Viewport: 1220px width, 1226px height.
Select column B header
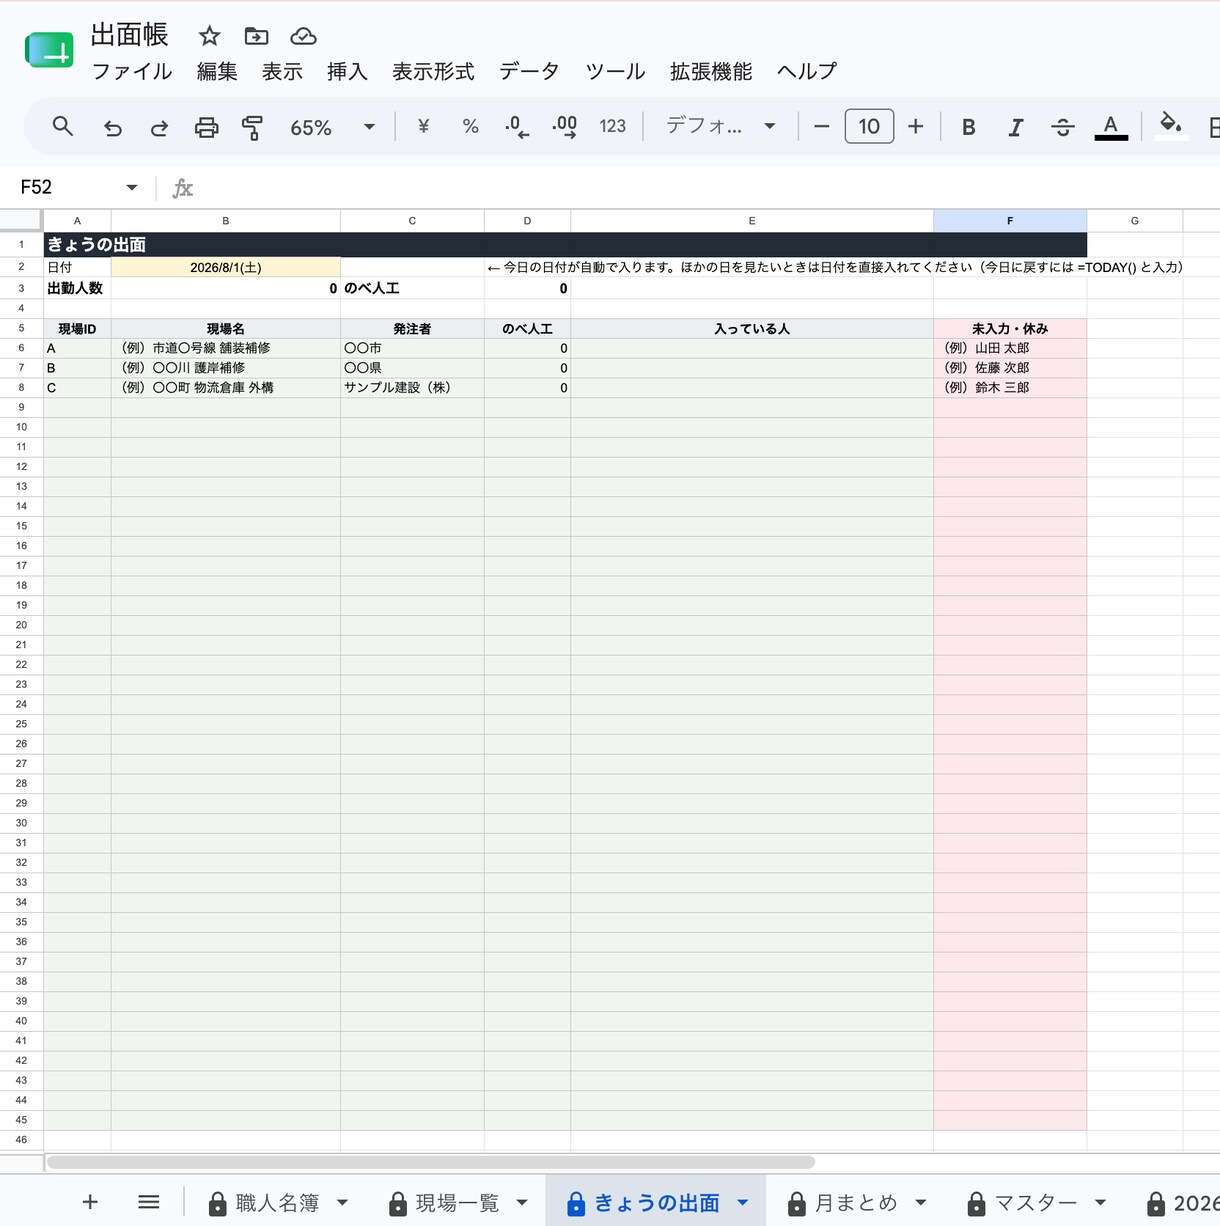[x=226, y=221]
